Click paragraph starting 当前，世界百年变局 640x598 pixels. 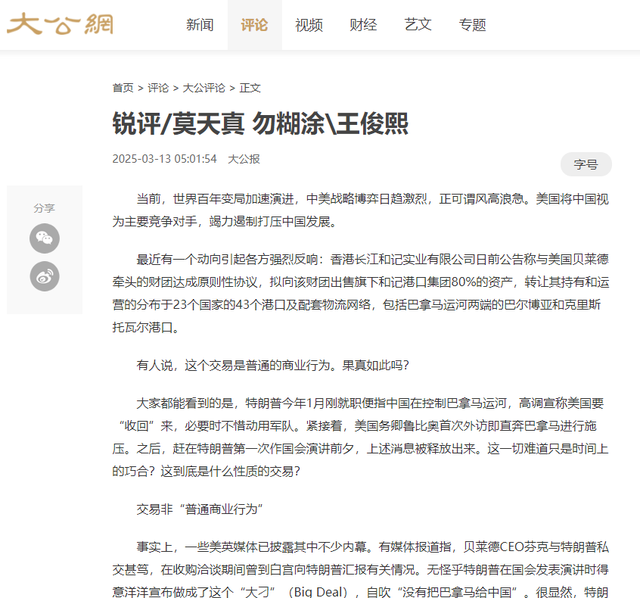coord(361,210)
